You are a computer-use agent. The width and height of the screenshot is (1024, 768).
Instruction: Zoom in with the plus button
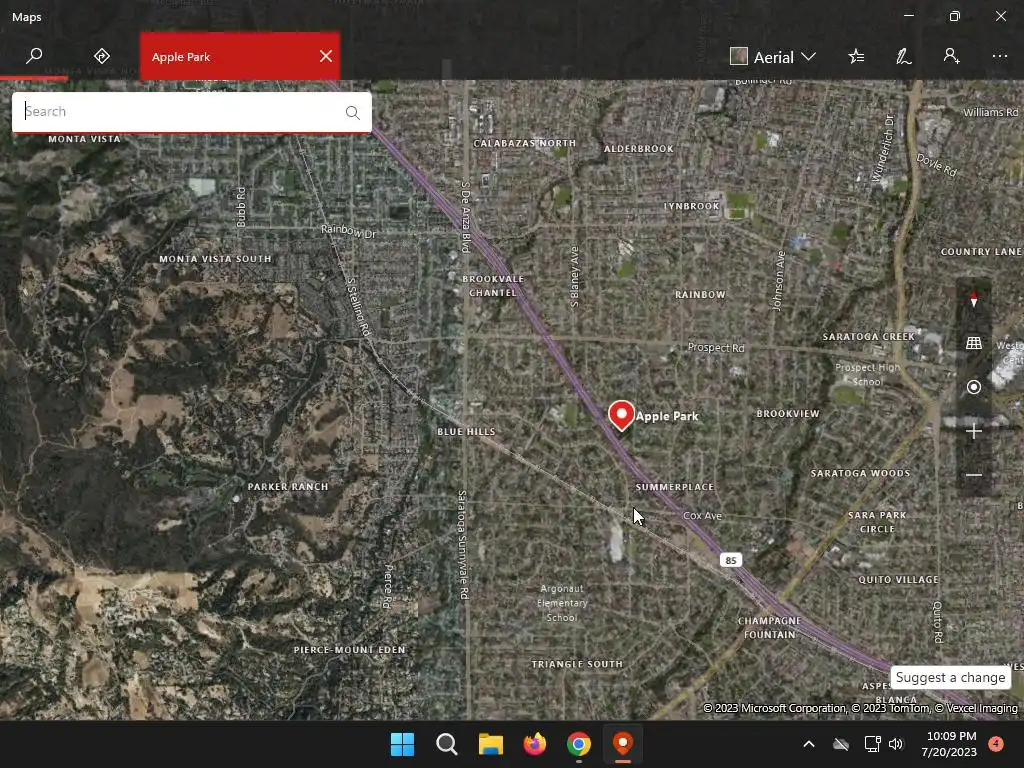point(974,431)
